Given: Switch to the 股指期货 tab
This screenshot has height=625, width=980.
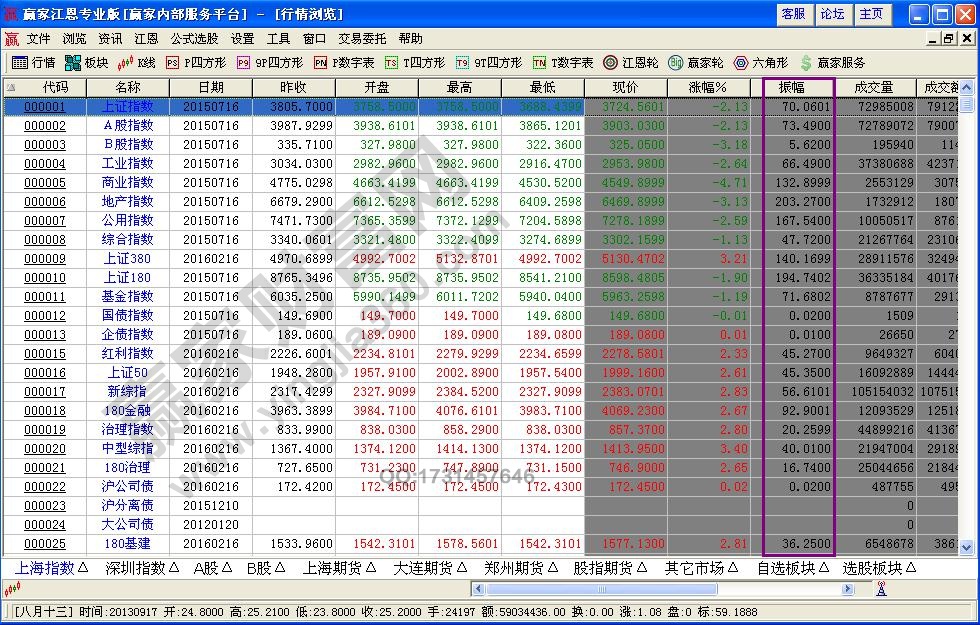Looking at the screenshot, I should pos(604,565).
